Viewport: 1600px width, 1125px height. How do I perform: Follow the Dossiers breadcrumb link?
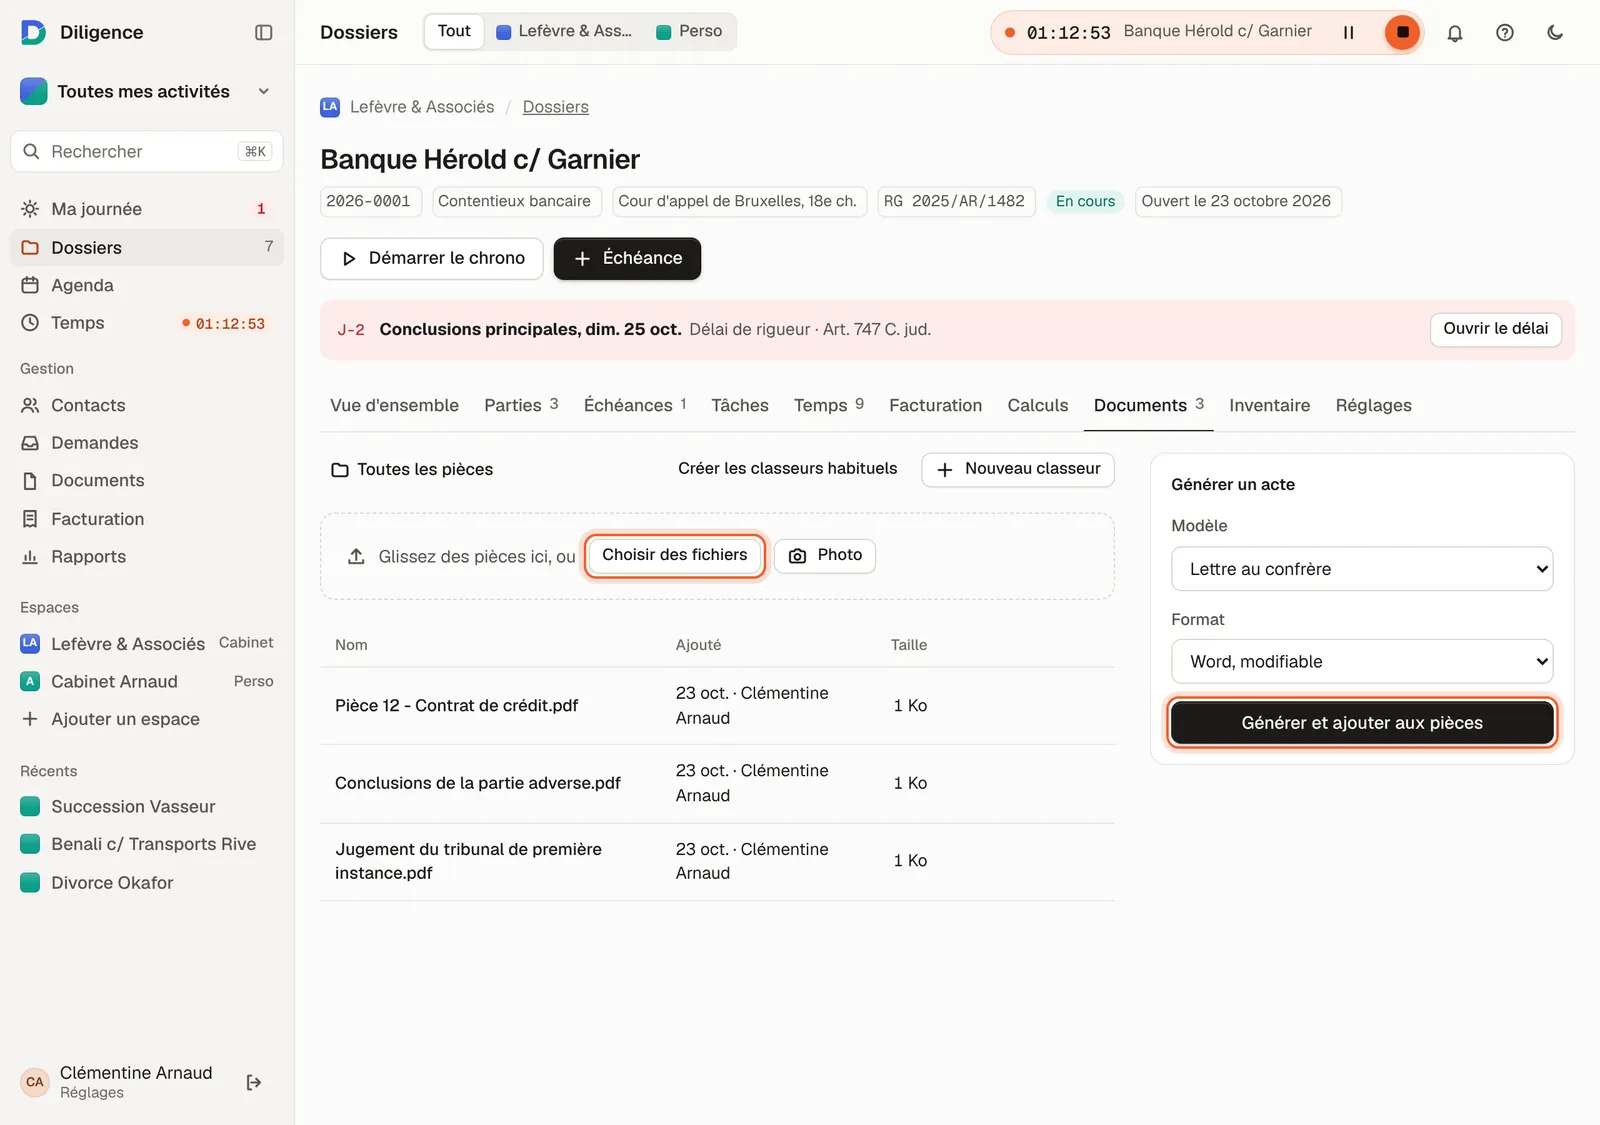555,107
